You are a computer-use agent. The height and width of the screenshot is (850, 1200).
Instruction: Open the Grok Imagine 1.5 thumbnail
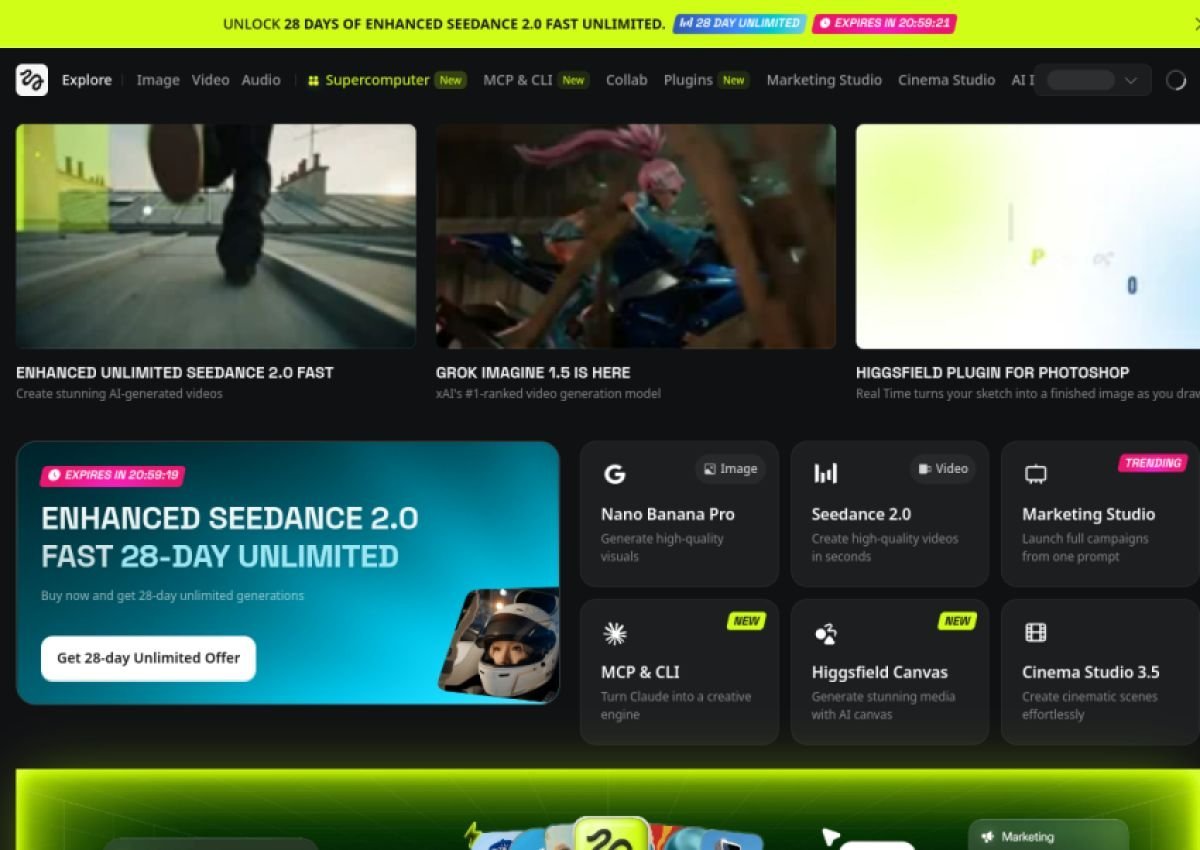tap(635, 236)
